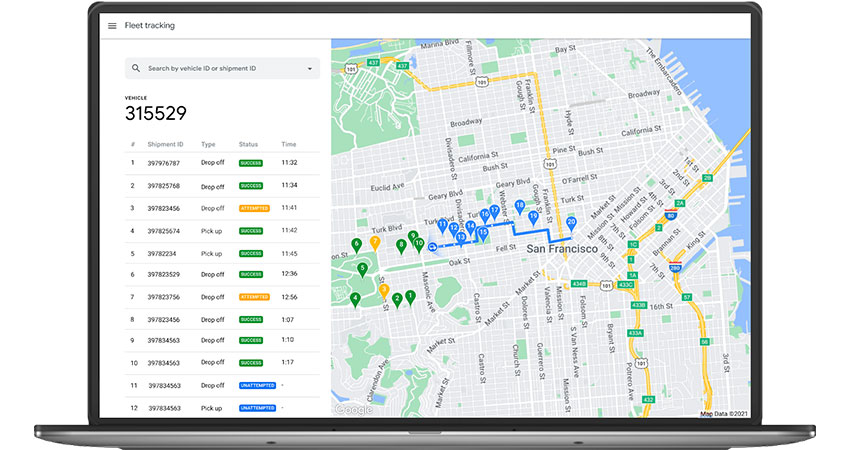Select green map pin 5
850x450 pixels.
coord(363,269)
